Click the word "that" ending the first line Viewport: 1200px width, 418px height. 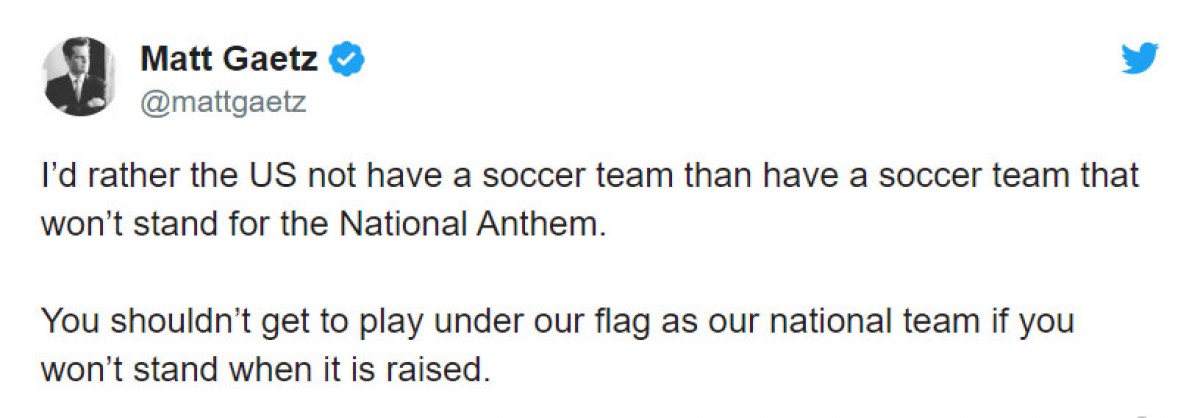click(1106, 176)
